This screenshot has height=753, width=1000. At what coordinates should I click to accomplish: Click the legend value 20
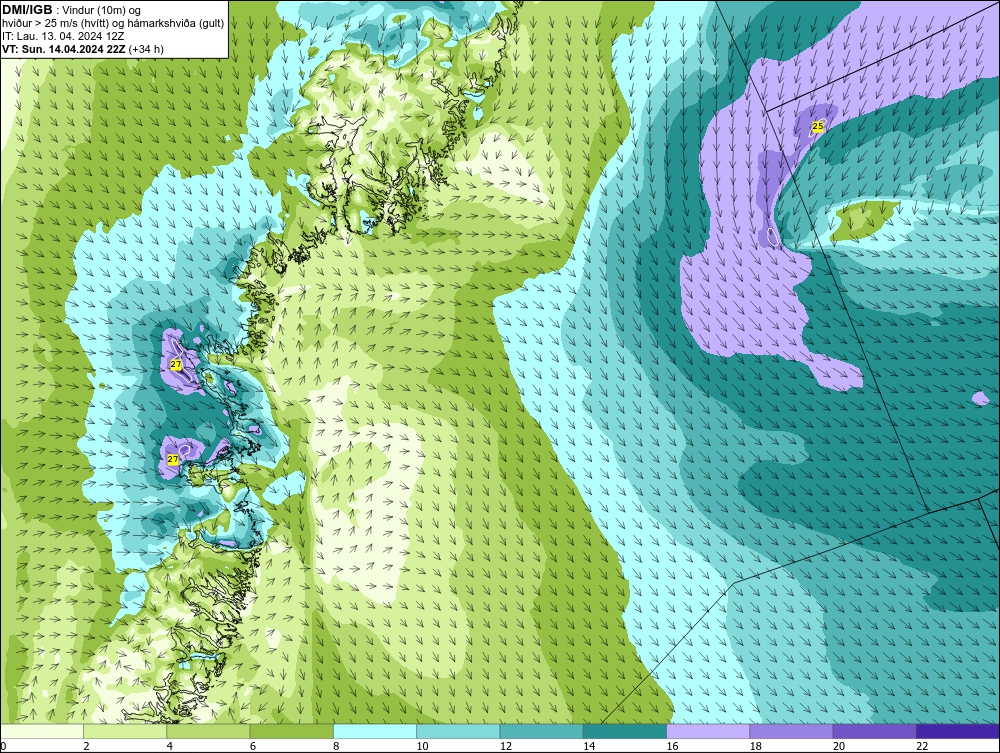[839, 746]
